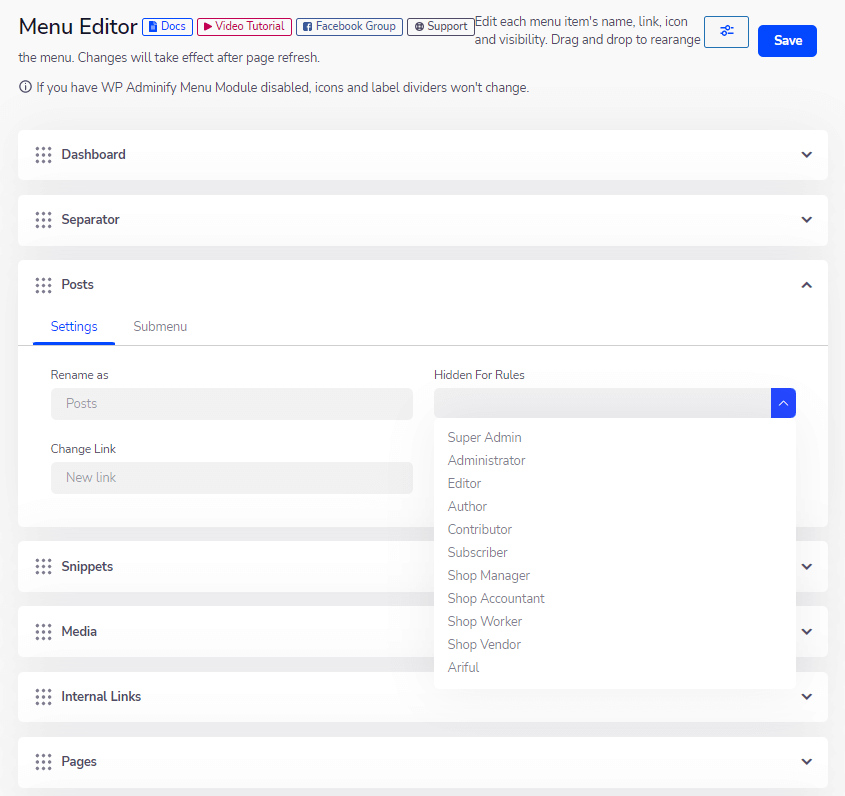Click the drag handle beside Separator
The height and width of the screenshot is (796, 845).
pos(43,219)
